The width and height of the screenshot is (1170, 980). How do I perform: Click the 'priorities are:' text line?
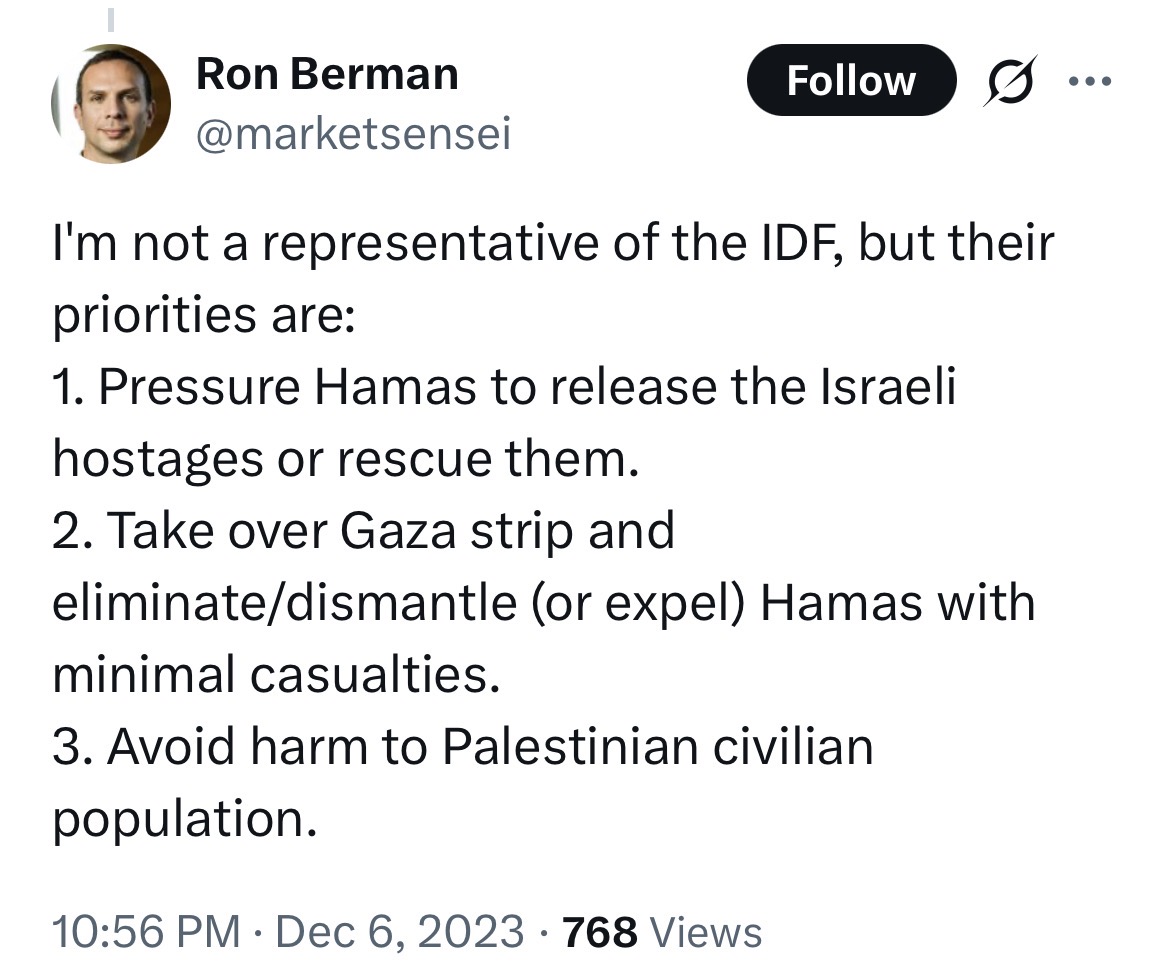(204, 315)
